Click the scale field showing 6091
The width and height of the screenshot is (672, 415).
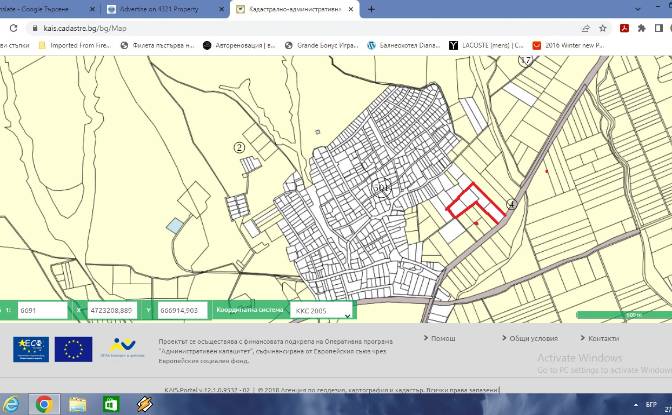42,310
